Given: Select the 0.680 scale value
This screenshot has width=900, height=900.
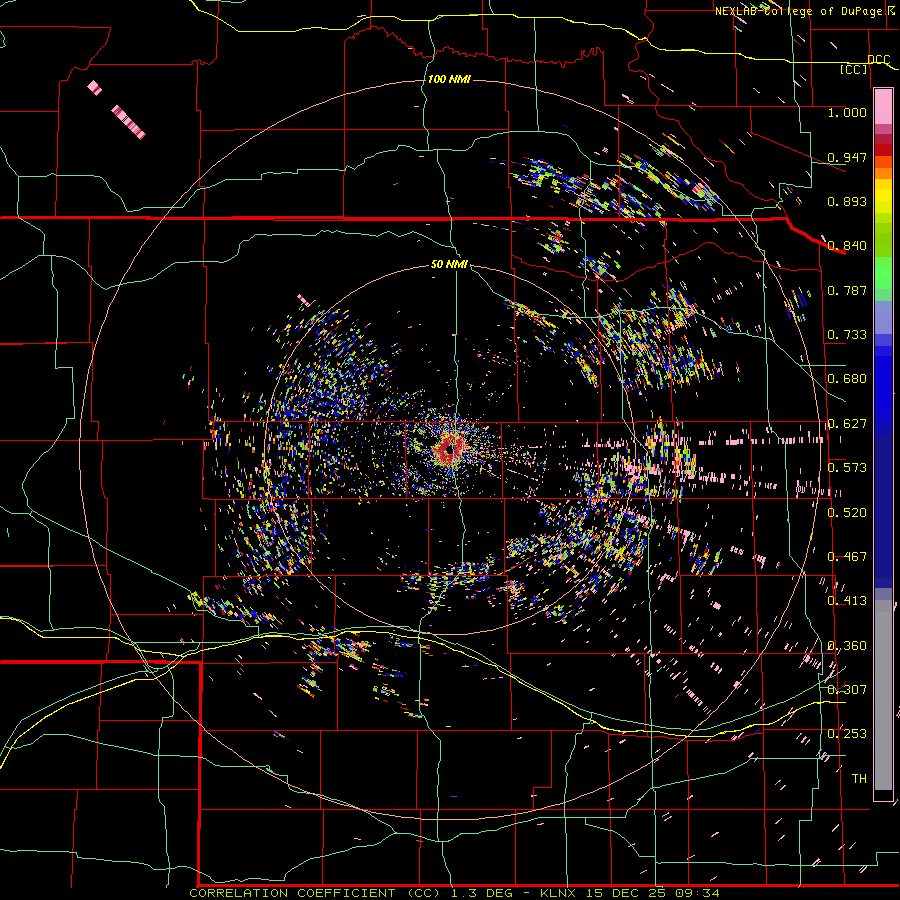Looking at the screenshot, I should (847, 378).
